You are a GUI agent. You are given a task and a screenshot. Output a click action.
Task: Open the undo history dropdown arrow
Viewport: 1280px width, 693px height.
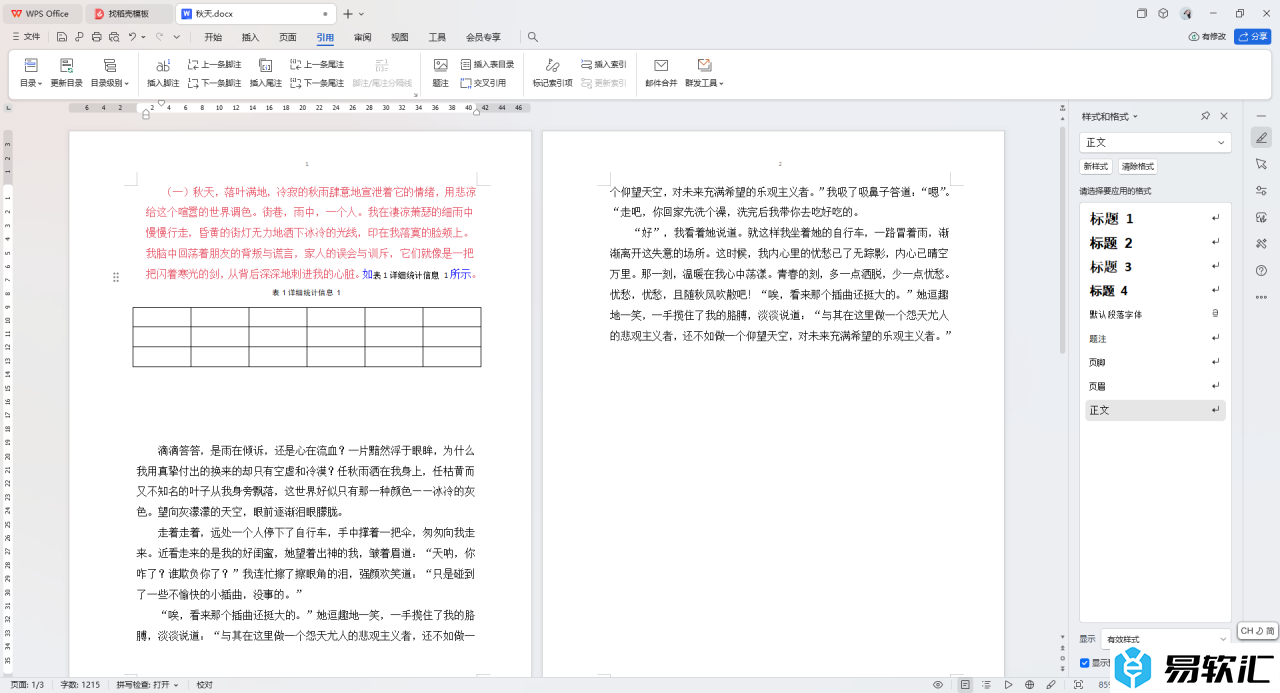click(144, 37)
